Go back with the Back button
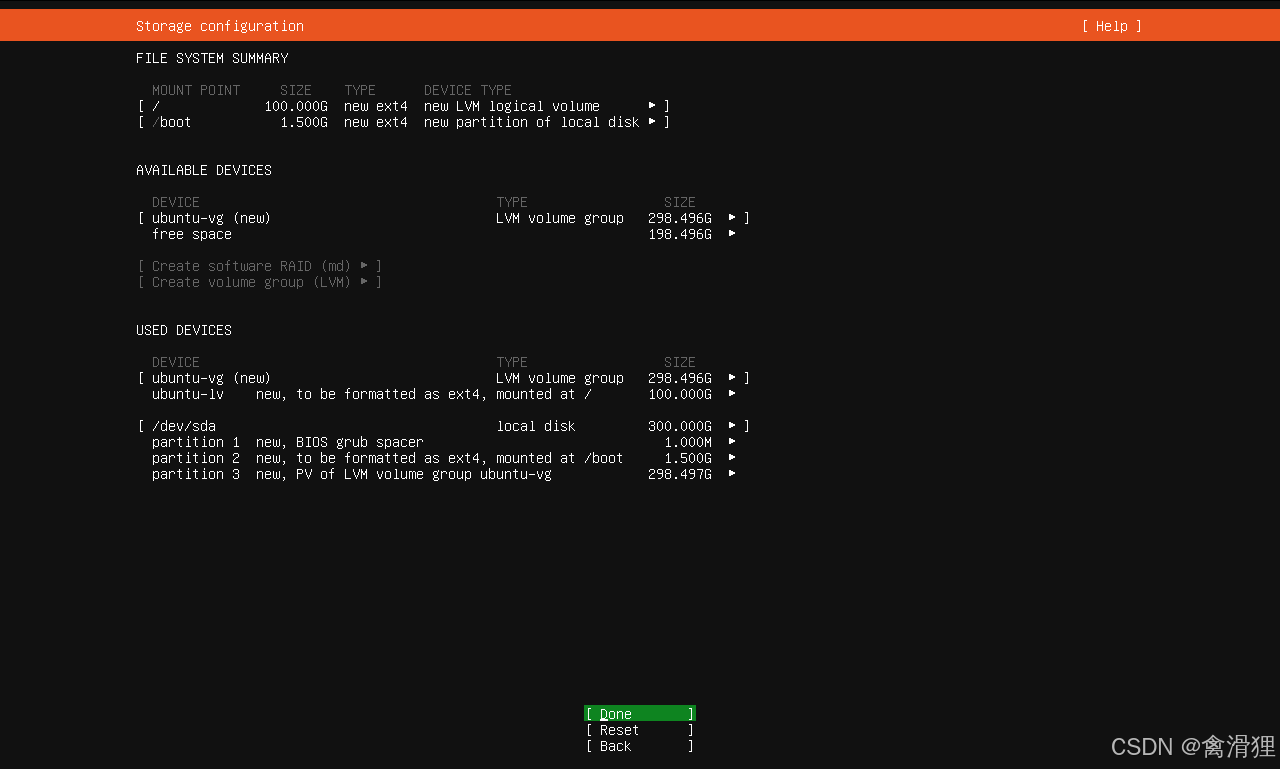 click(640, 746)
